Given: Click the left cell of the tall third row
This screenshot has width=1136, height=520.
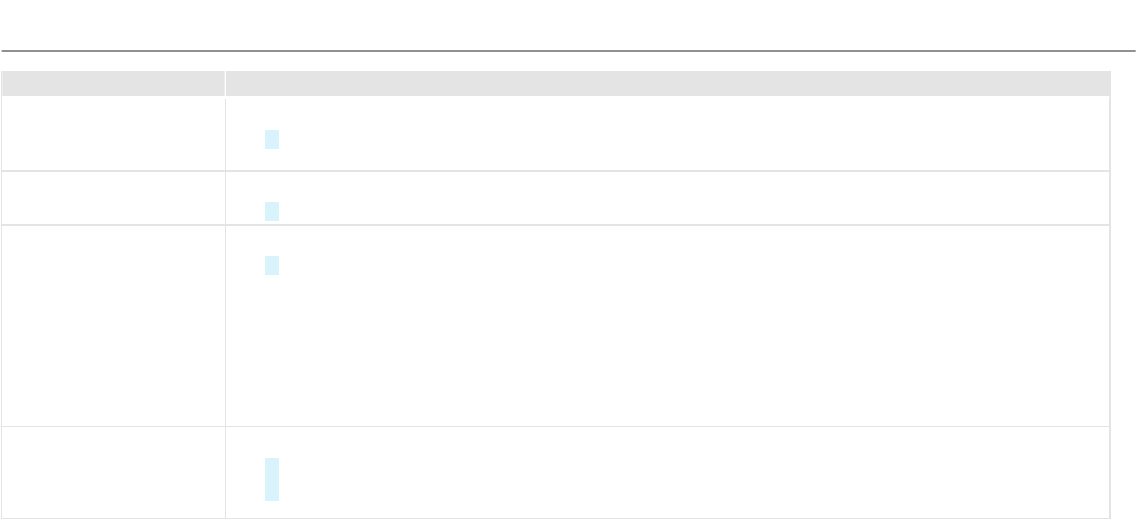Looking at the screenshot, I should point(112,325).
